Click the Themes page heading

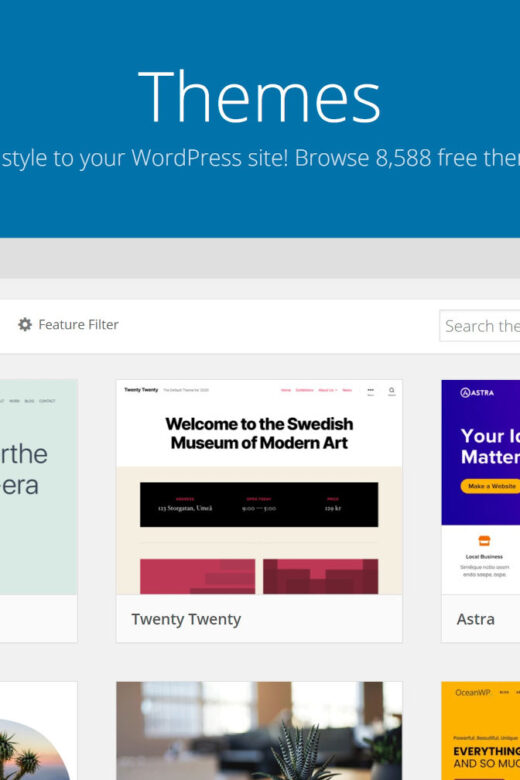(x=259, y=96)
